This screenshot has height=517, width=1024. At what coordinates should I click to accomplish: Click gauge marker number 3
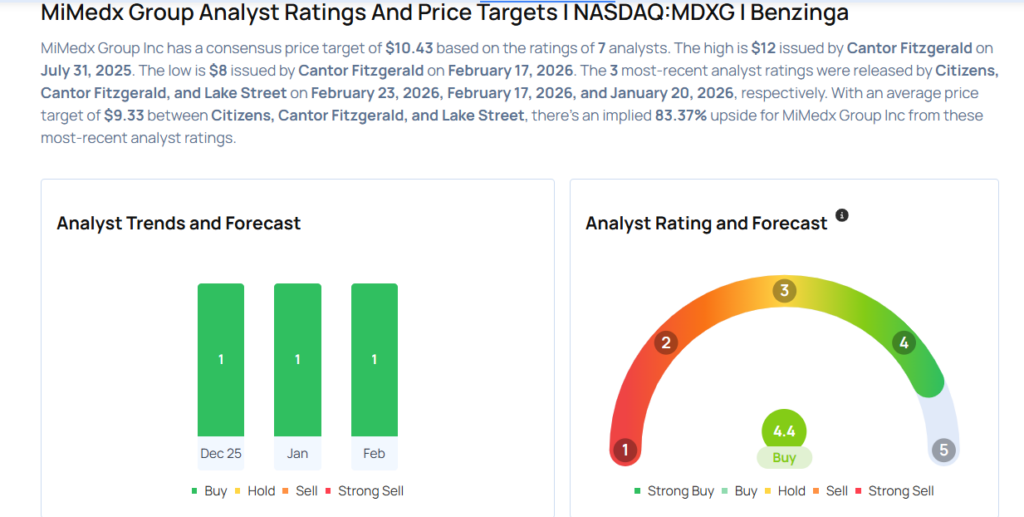point(785,291)
